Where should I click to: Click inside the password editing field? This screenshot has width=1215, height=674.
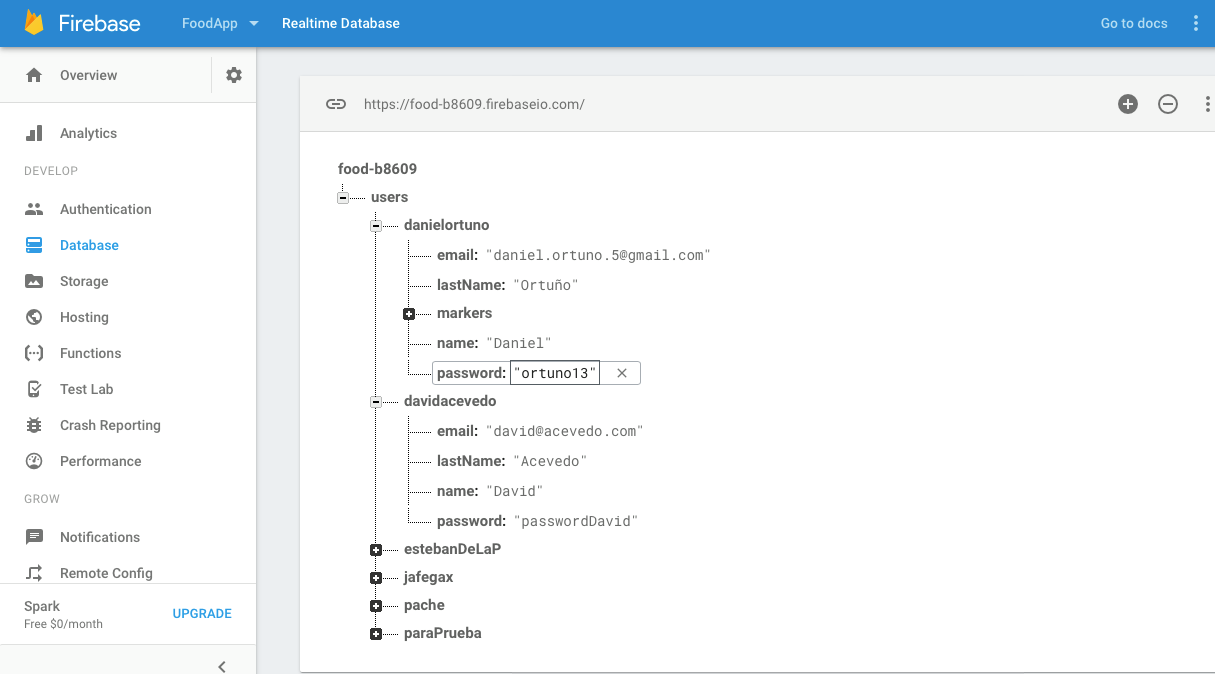555,372
